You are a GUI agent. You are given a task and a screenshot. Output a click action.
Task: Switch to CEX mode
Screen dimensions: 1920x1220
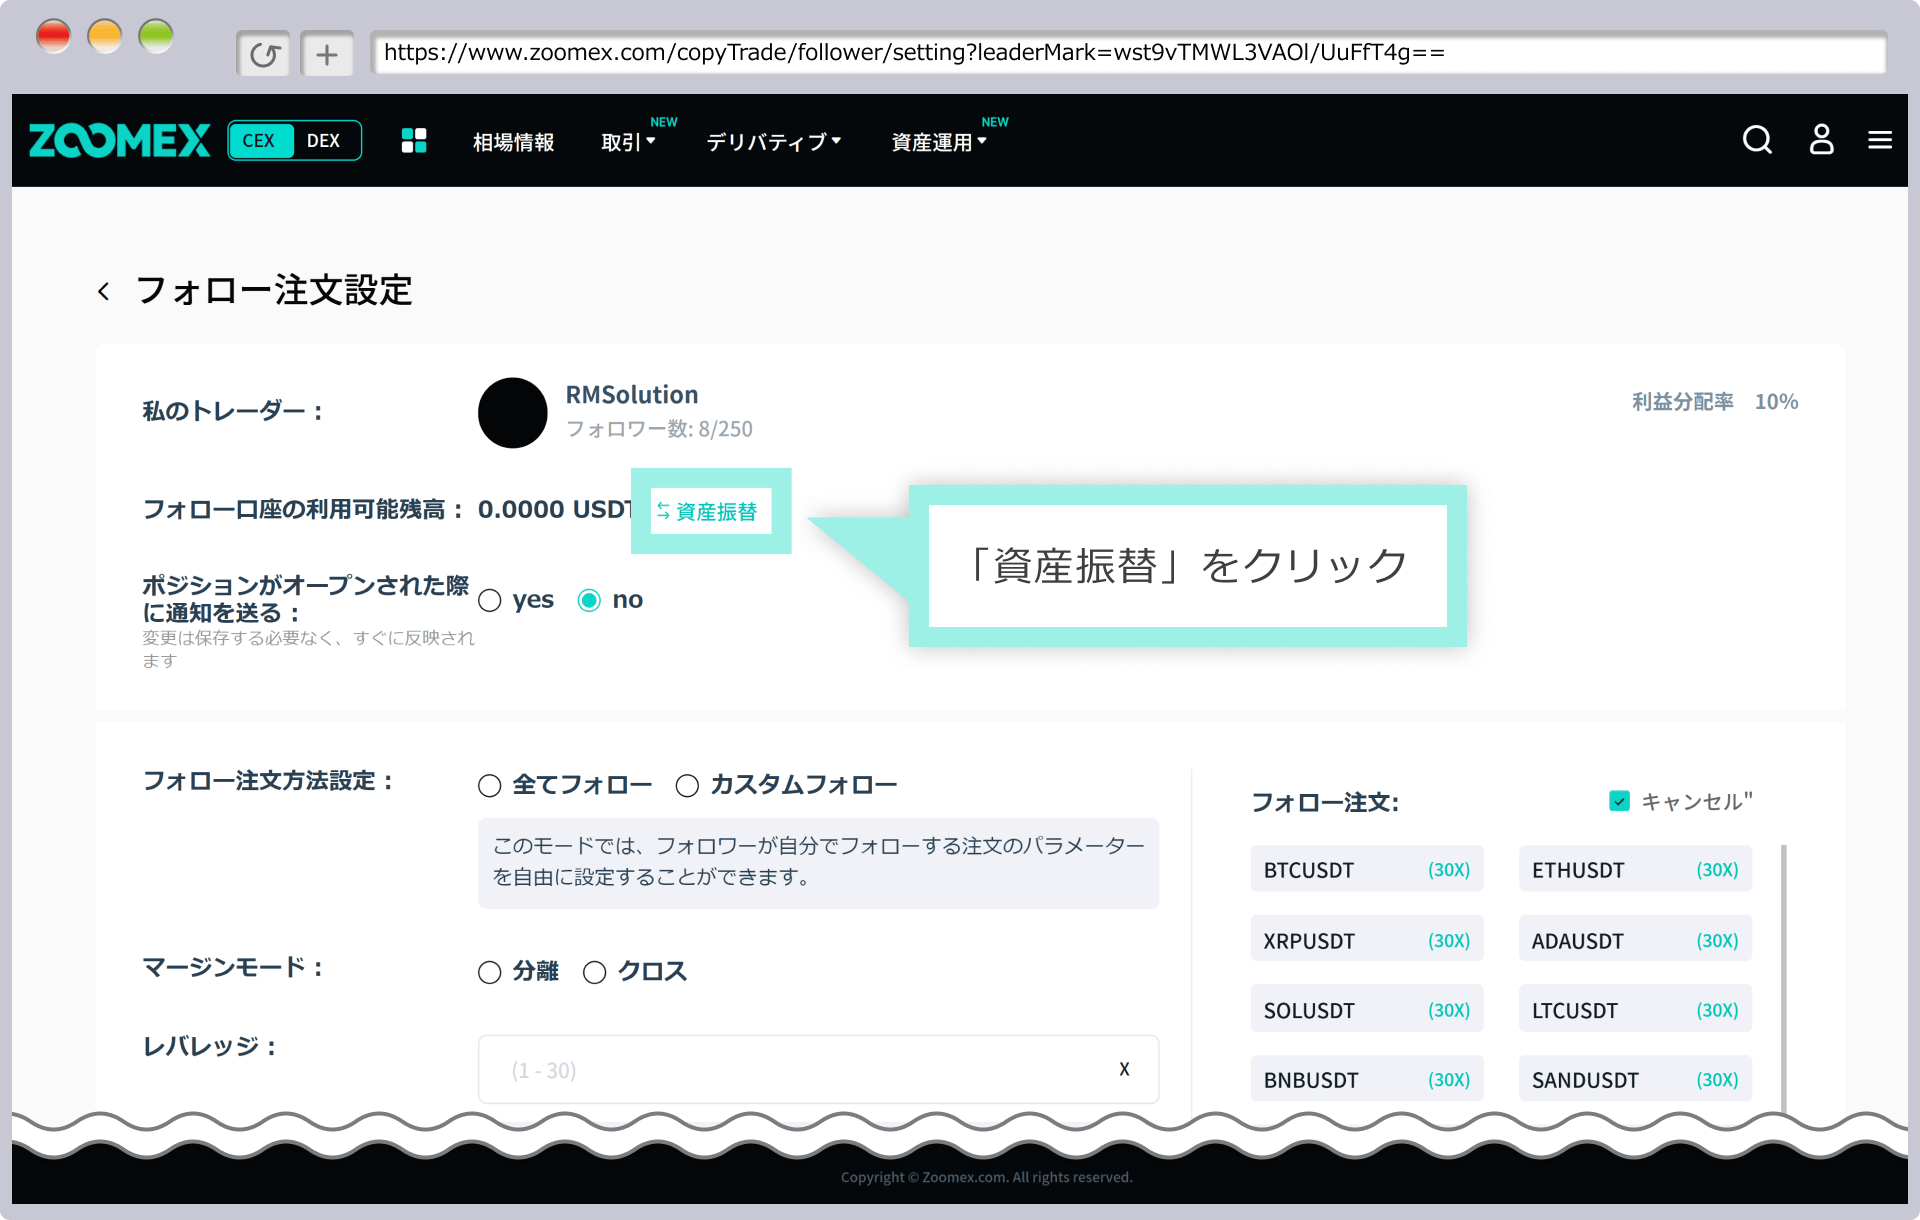coord(260,141)
